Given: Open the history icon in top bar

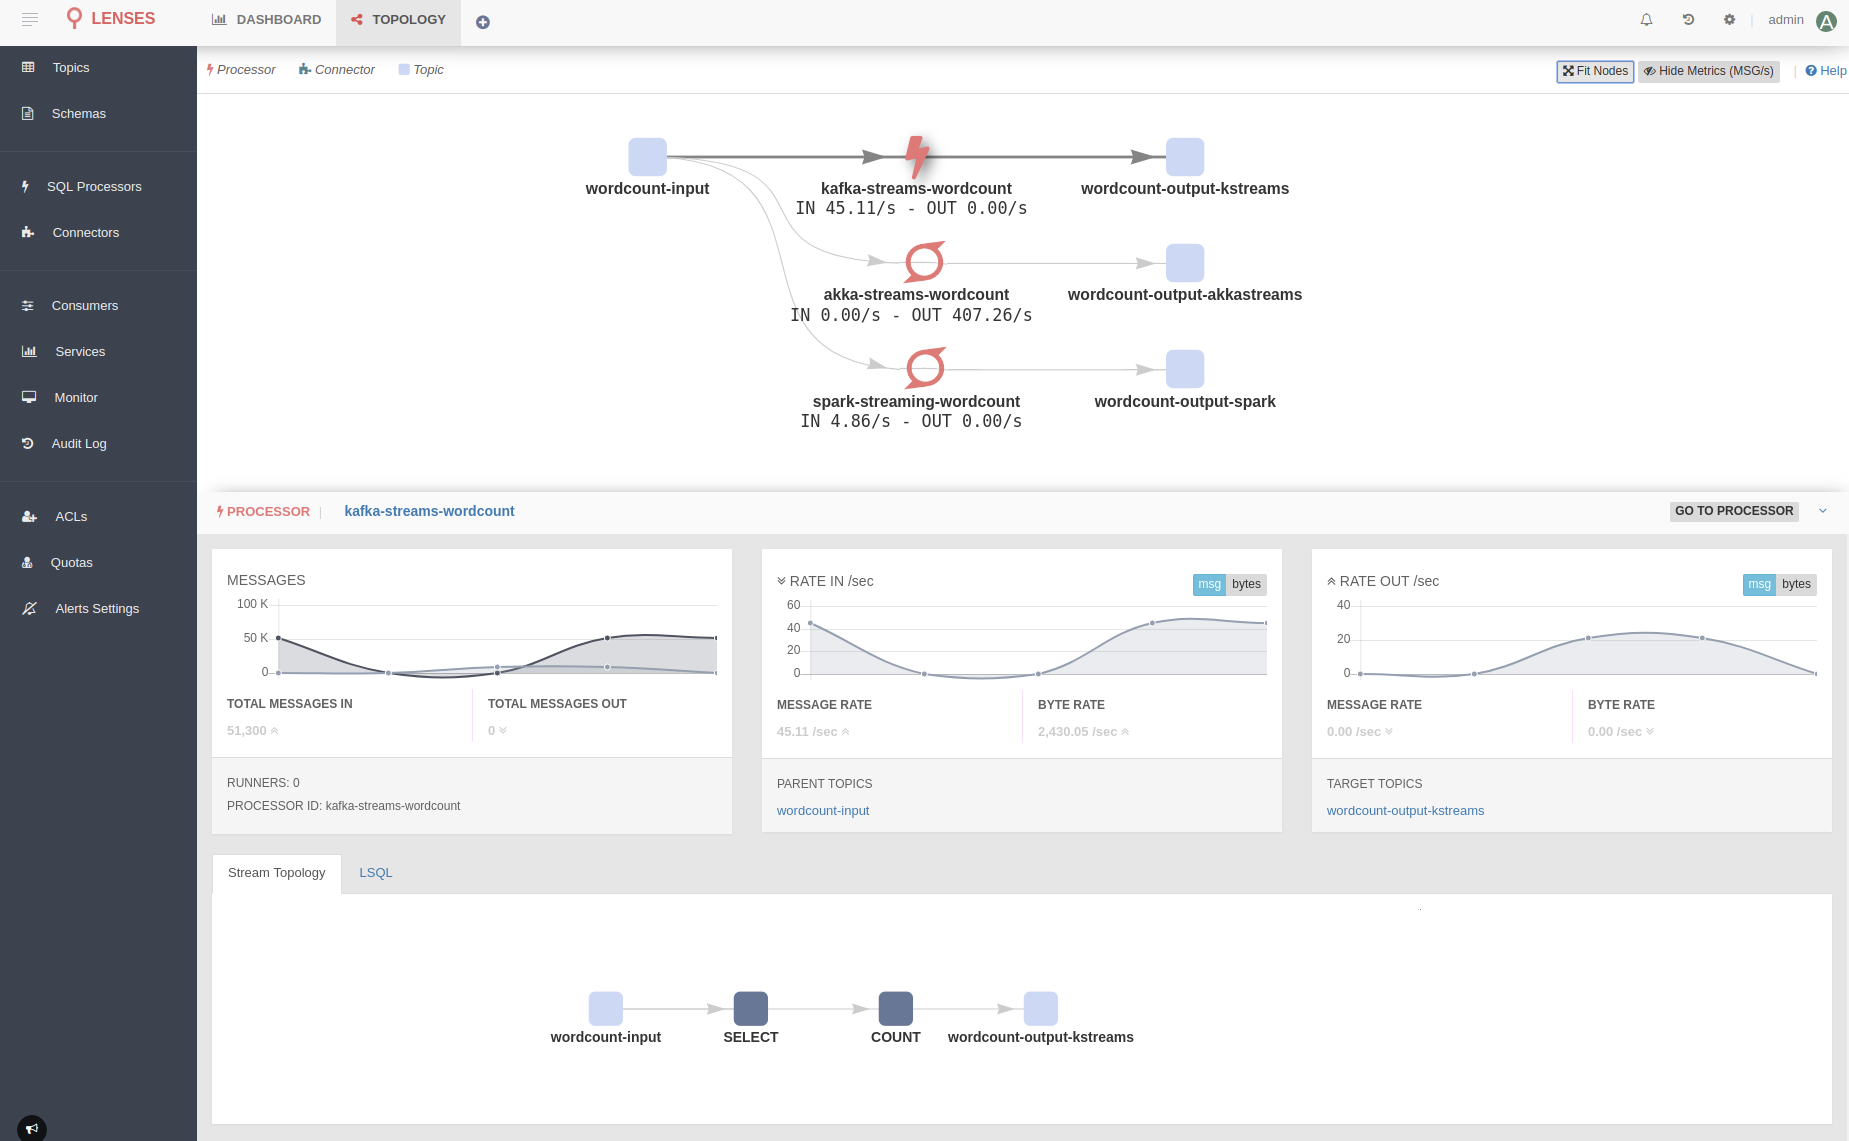Looking at the screenshot, I should tap(1688, 20).
